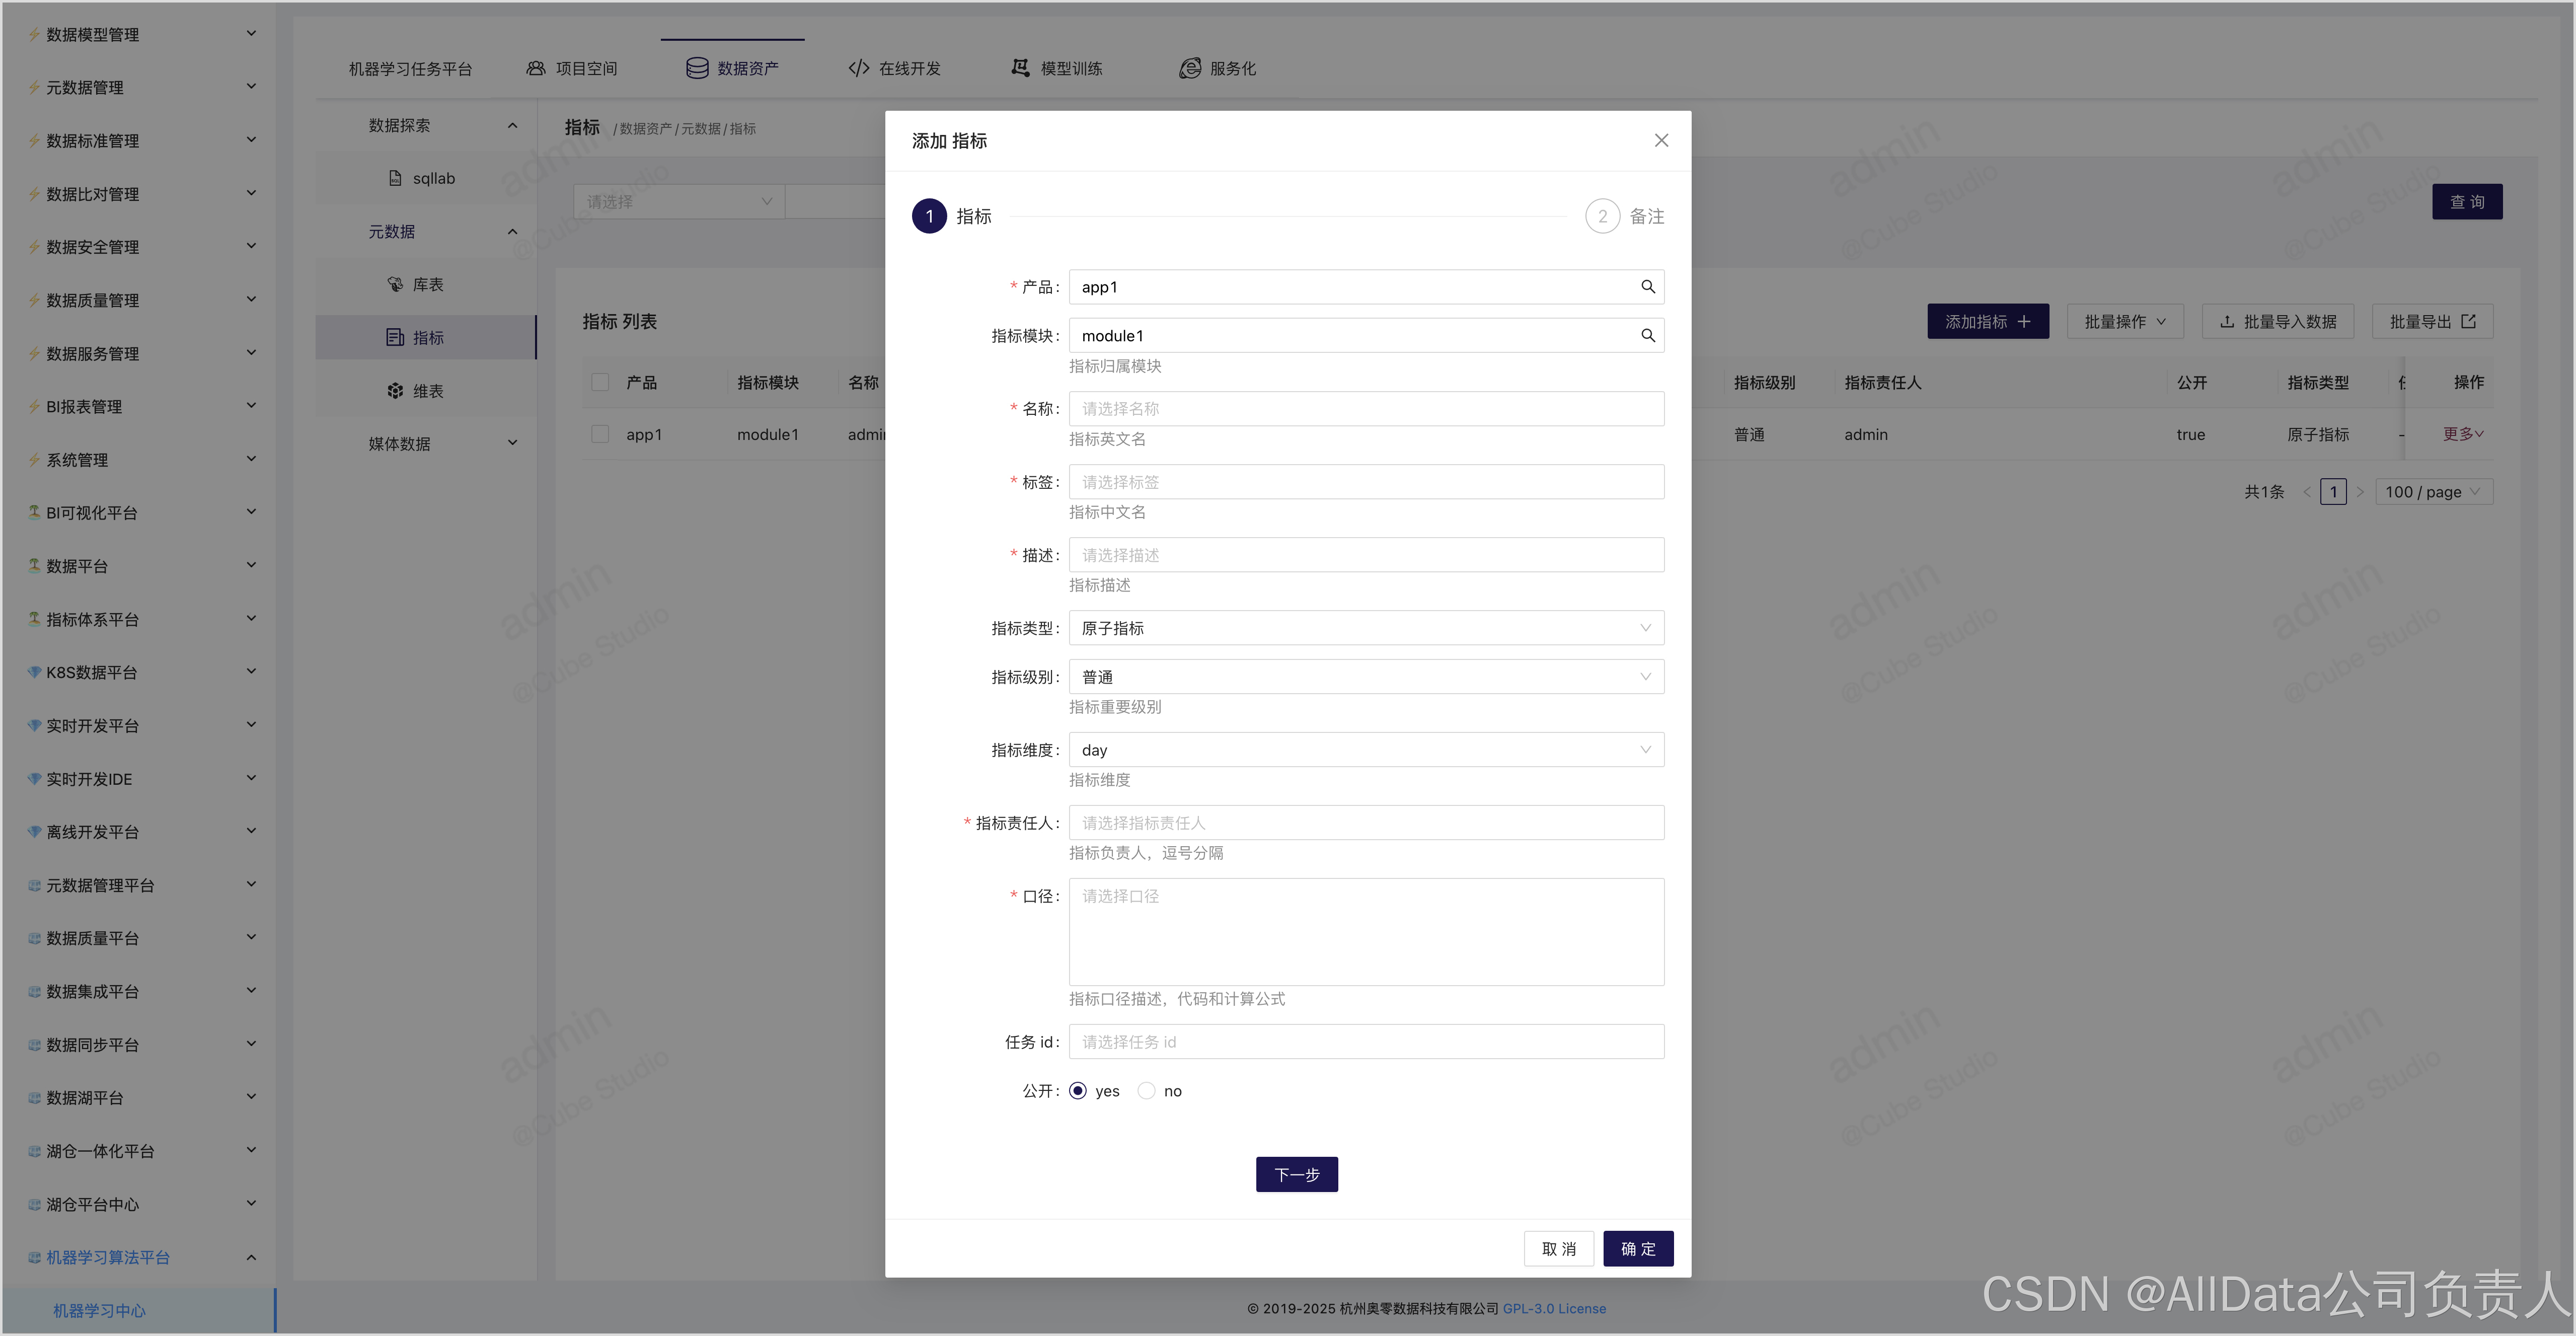Screen dimensions: 2576x1336
Task: Click the previous page arrow in pagination
Action: coord(2307,492)
